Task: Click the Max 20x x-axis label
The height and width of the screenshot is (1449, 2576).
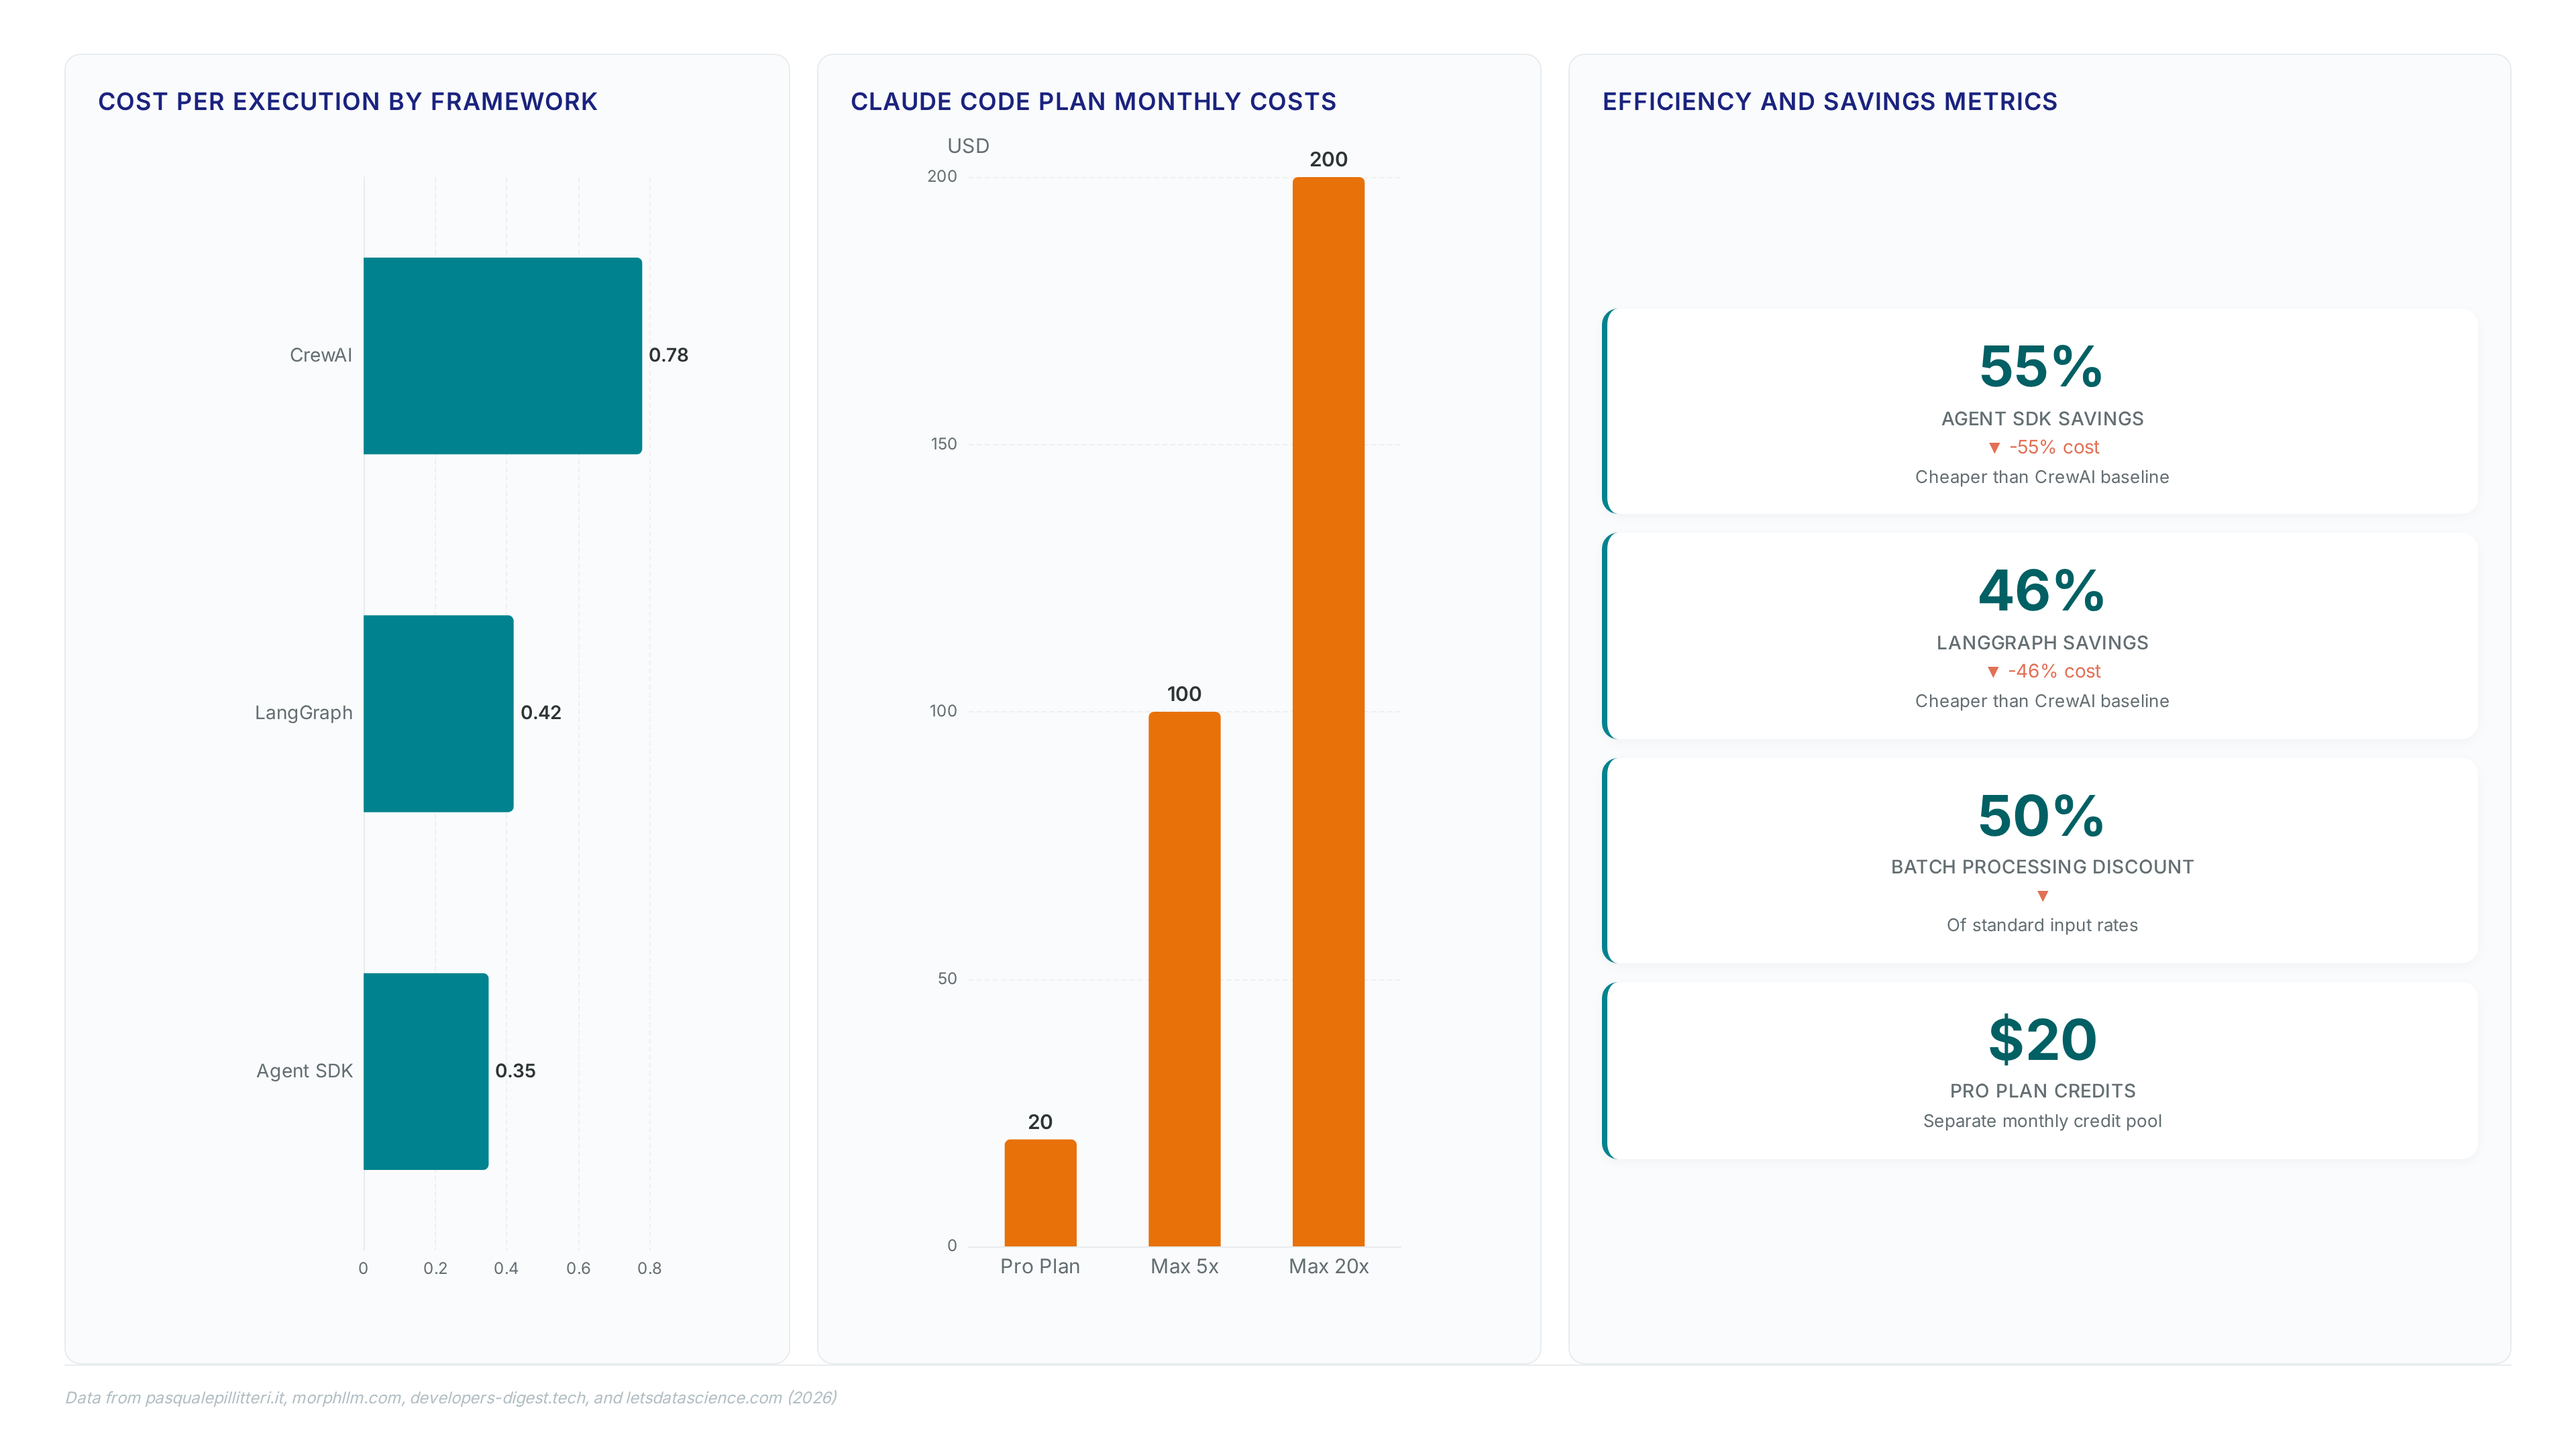Action: pyautogui.click(x=1329, y=1267)
